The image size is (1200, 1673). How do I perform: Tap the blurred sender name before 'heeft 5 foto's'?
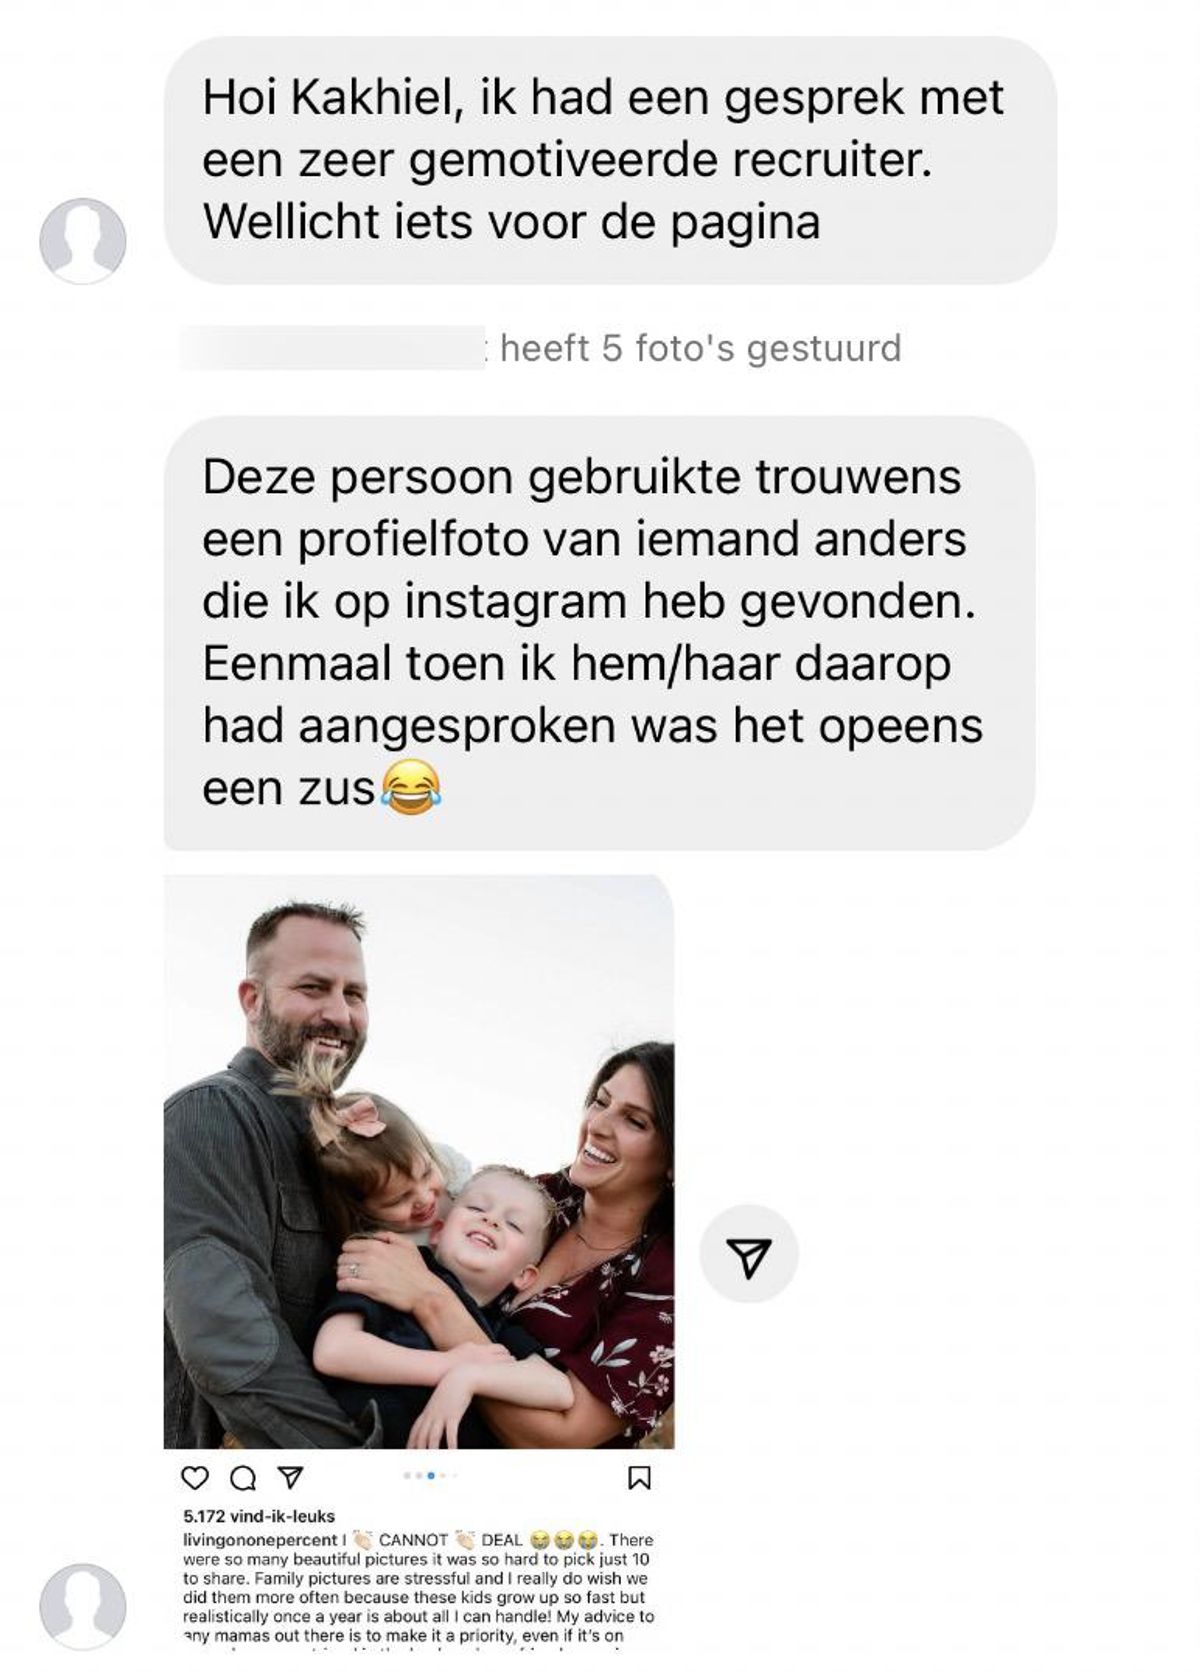[332, 348]
